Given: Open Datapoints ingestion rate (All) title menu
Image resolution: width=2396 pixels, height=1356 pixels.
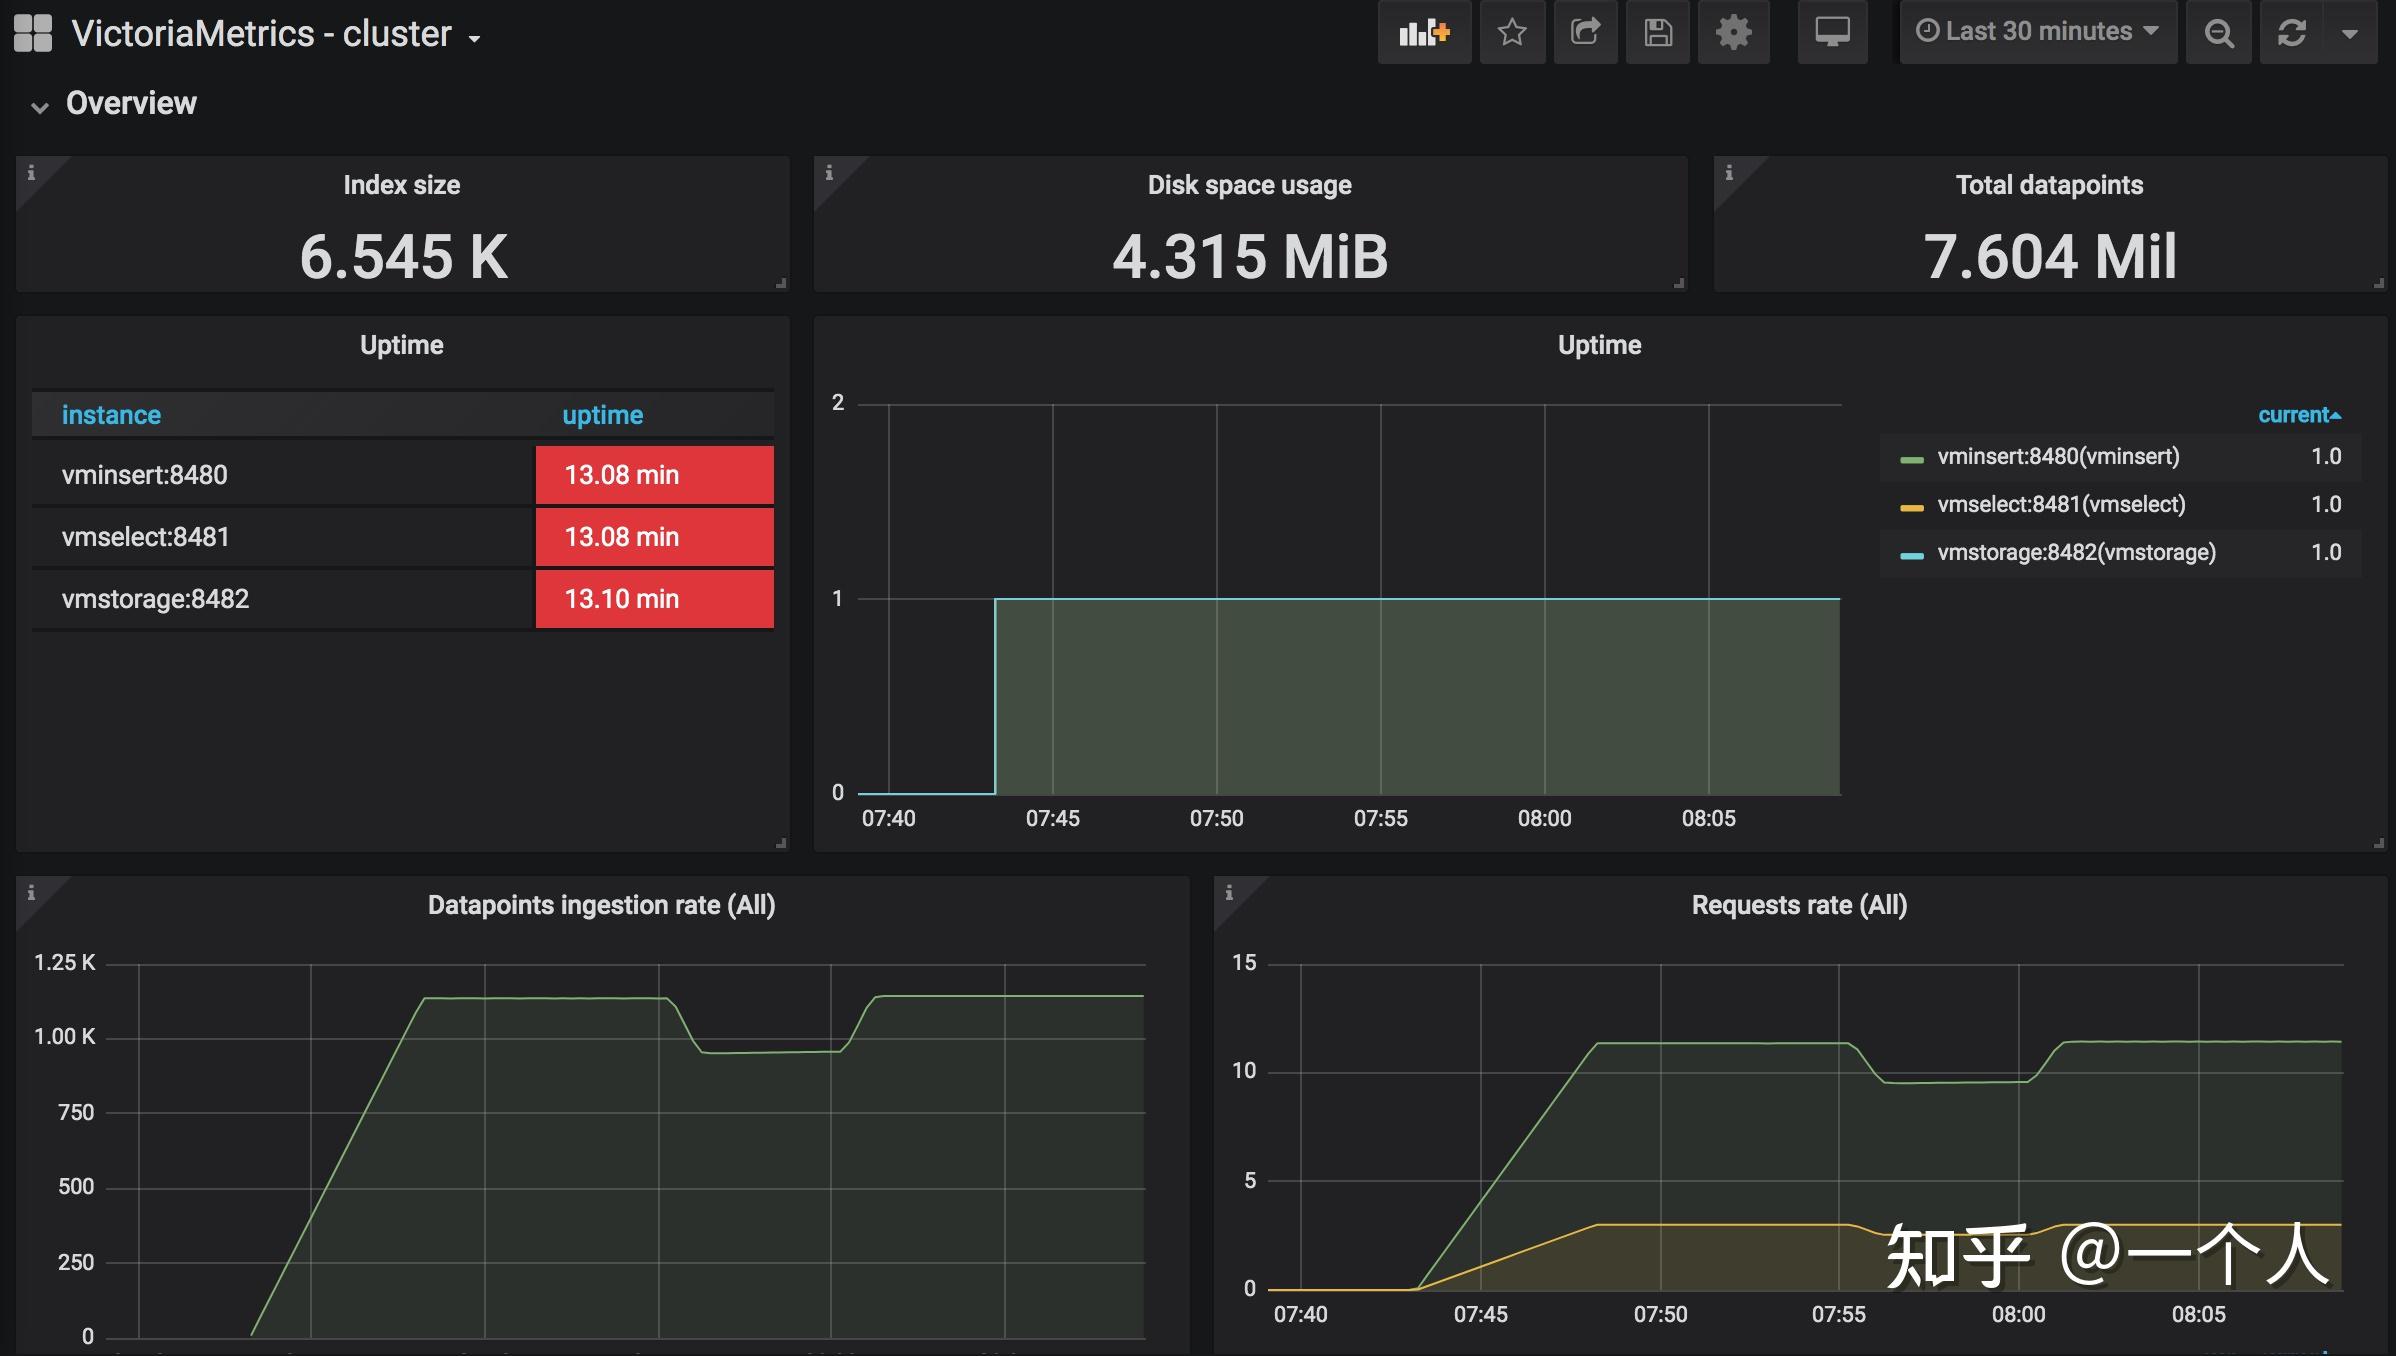Looking at the screenshot, I should click(x=601, y=905).
